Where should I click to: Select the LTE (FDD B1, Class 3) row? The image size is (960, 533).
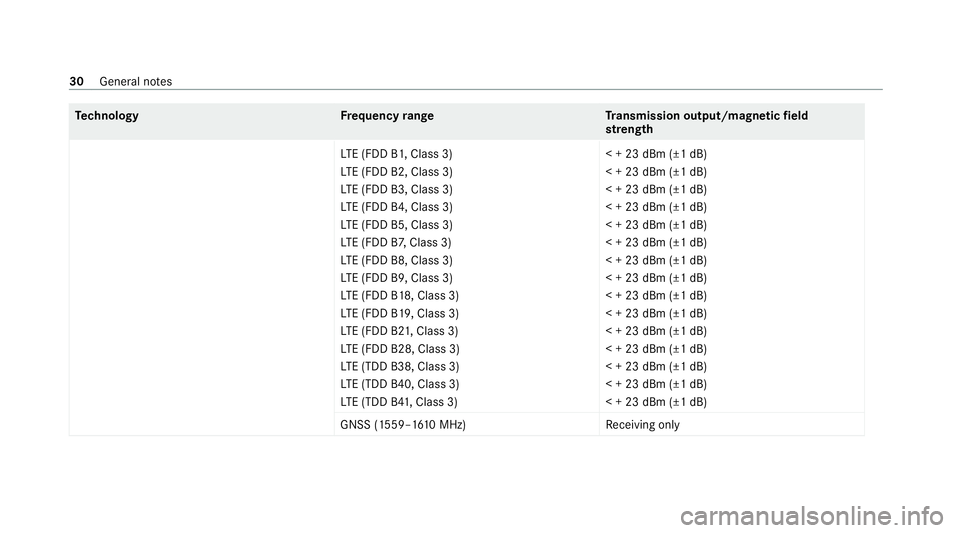click(x=396, y=154)
